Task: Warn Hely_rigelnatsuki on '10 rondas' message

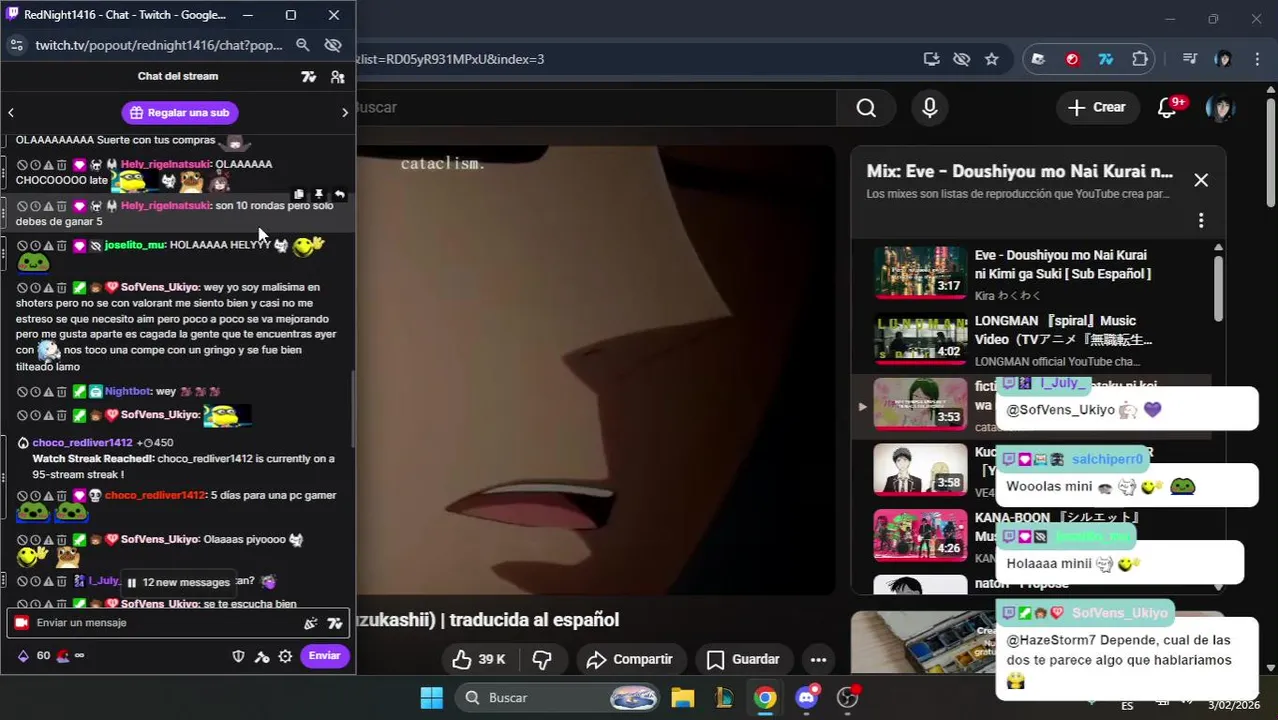Action: pos(48,206)
